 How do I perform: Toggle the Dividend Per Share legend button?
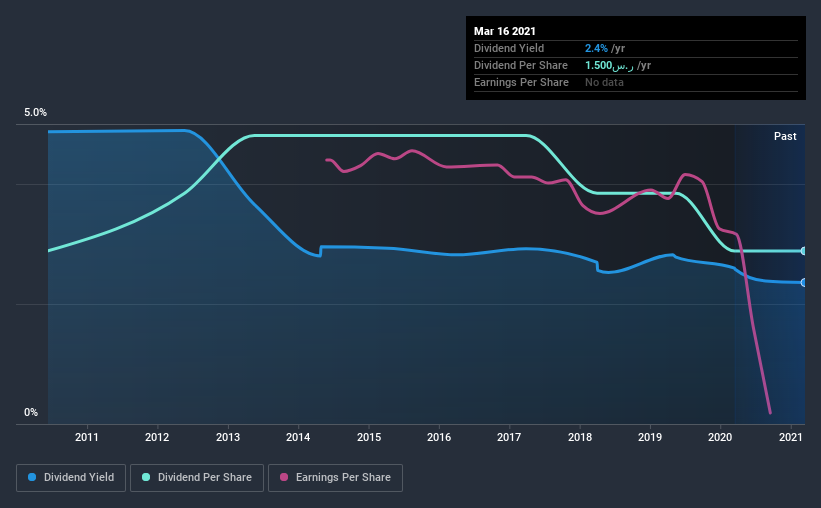coord(197,478)
